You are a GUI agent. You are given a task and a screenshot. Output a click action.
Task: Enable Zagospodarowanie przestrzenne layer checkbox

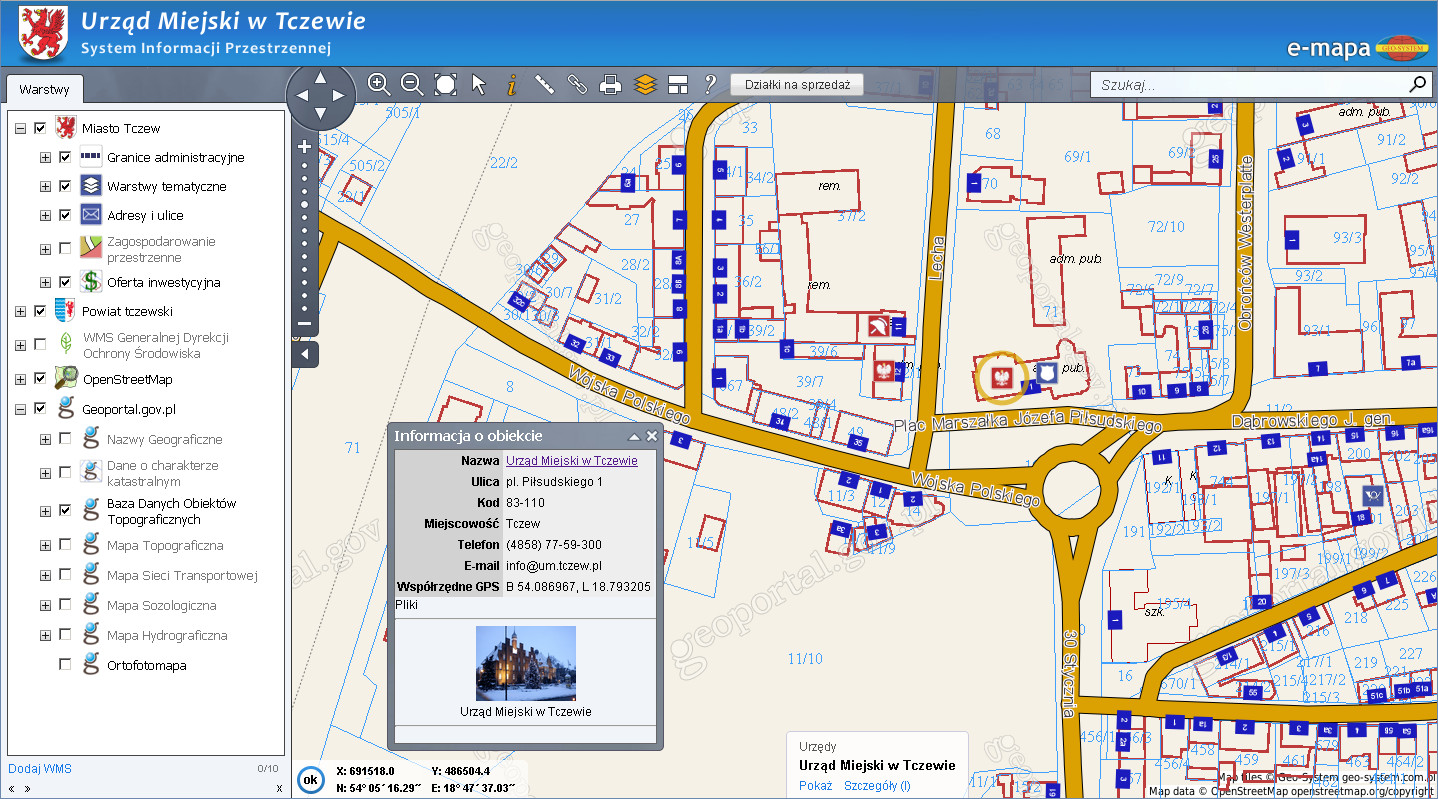coord(65,248)
